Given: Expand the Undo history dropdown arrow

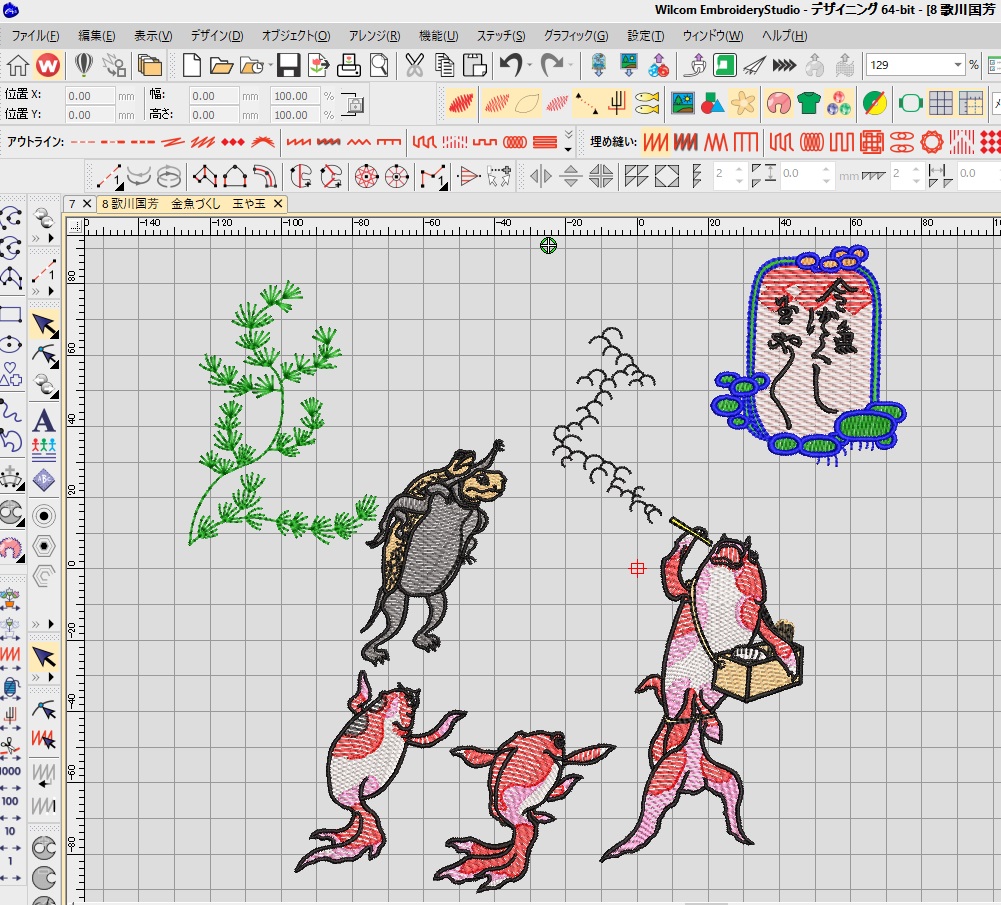Looking at the screenshot, I should point(529,65).
